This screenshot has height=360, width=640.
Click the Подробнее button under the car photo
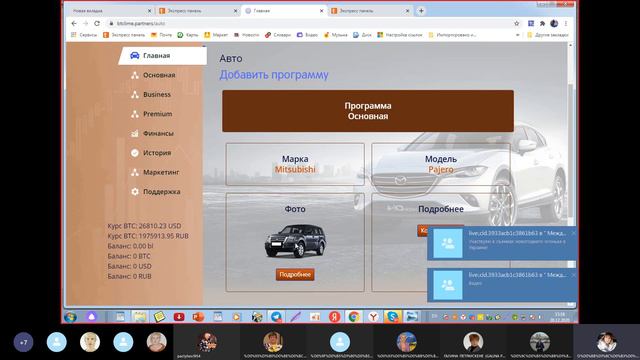pyautogui.click(x=295, y=275)
